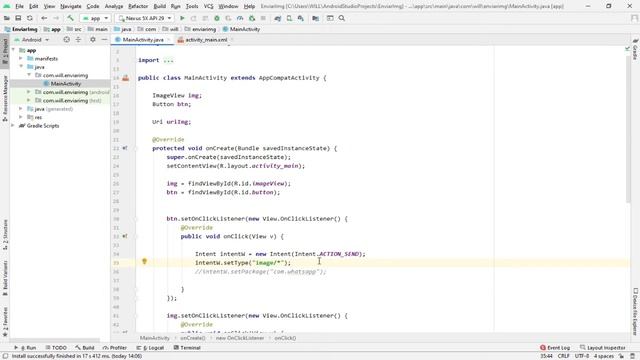The height and width of the screenshot is (360, 640).
Task: Expand the java (generated) folder
Action: tap(21, 109)
